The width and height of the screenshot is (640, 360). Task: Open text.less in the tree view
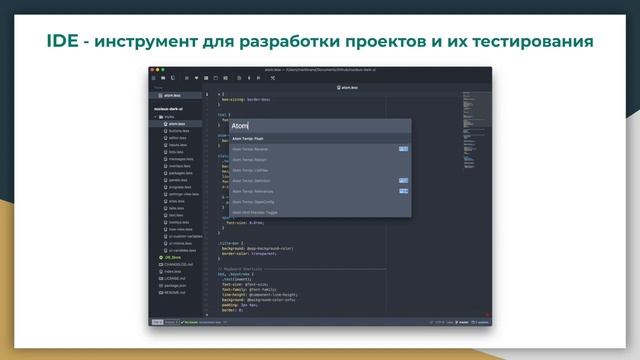coord(173,215)
